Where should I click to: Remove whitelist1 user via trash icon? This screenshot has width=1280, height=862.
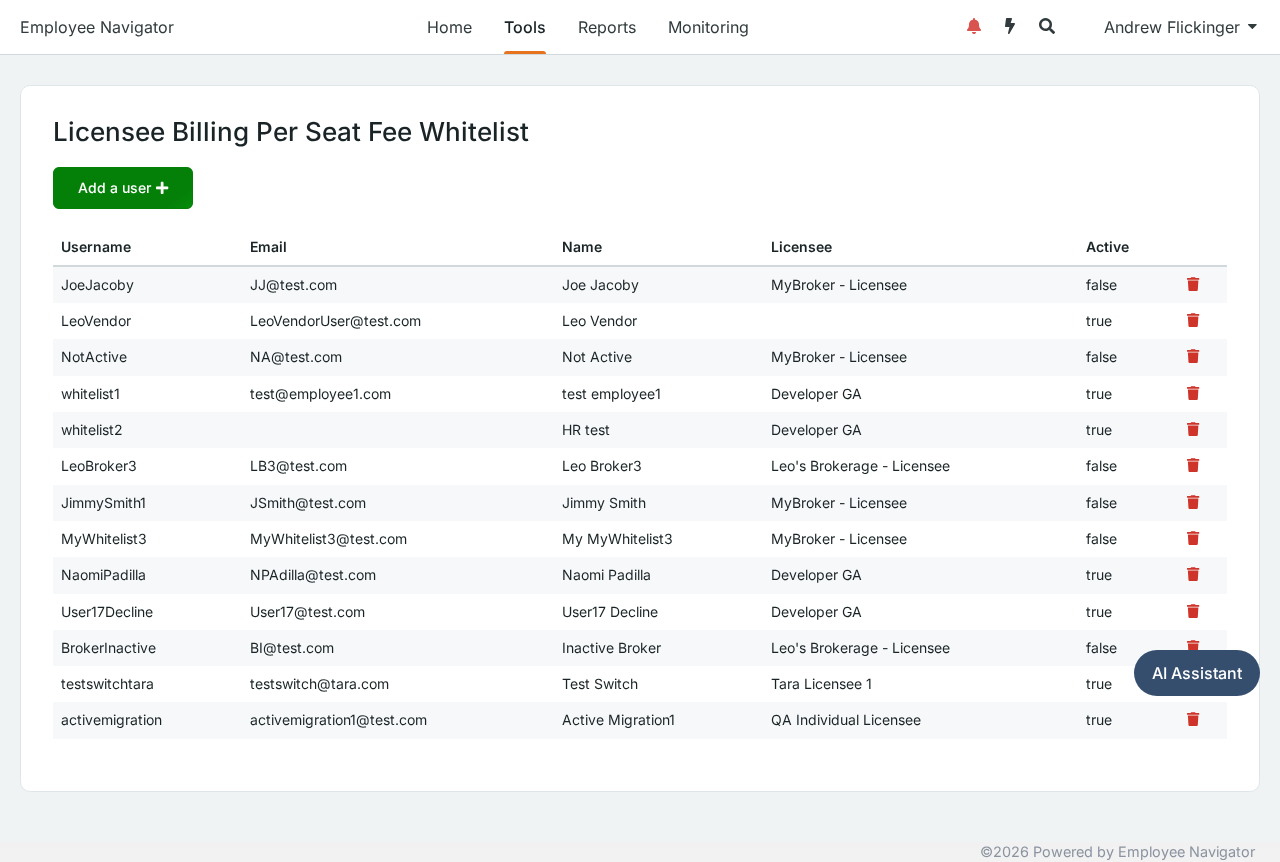tap(1193, 394)
